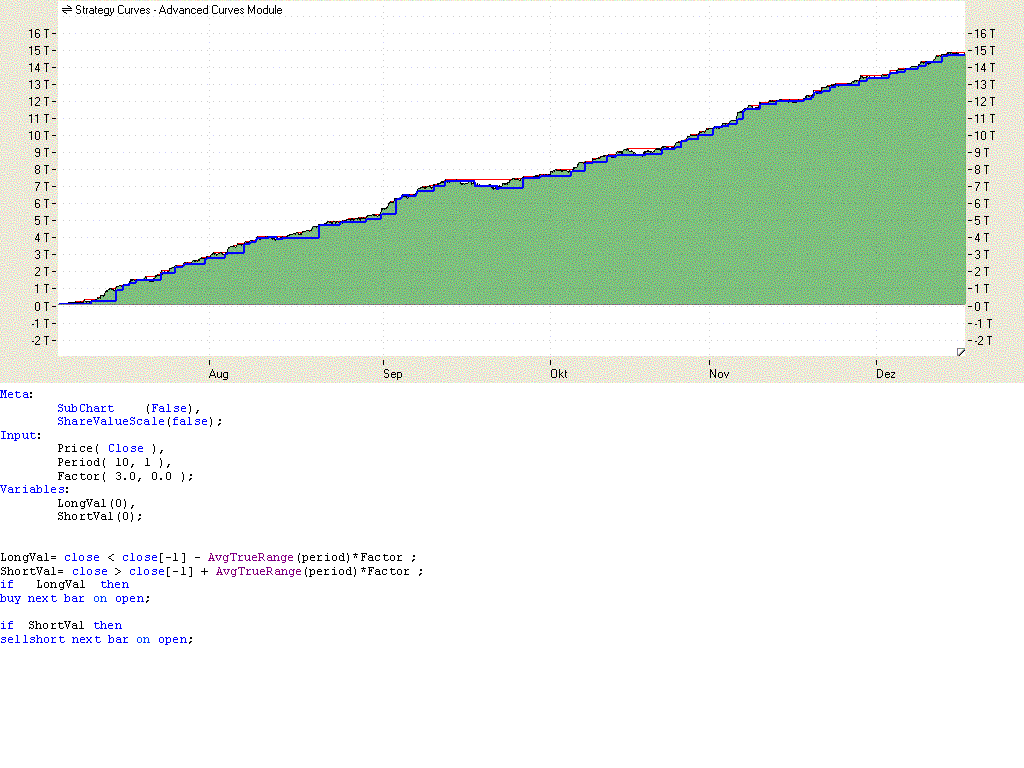
Task: Click the Meta: keyword in the code
Action: (x=16, y=394)
